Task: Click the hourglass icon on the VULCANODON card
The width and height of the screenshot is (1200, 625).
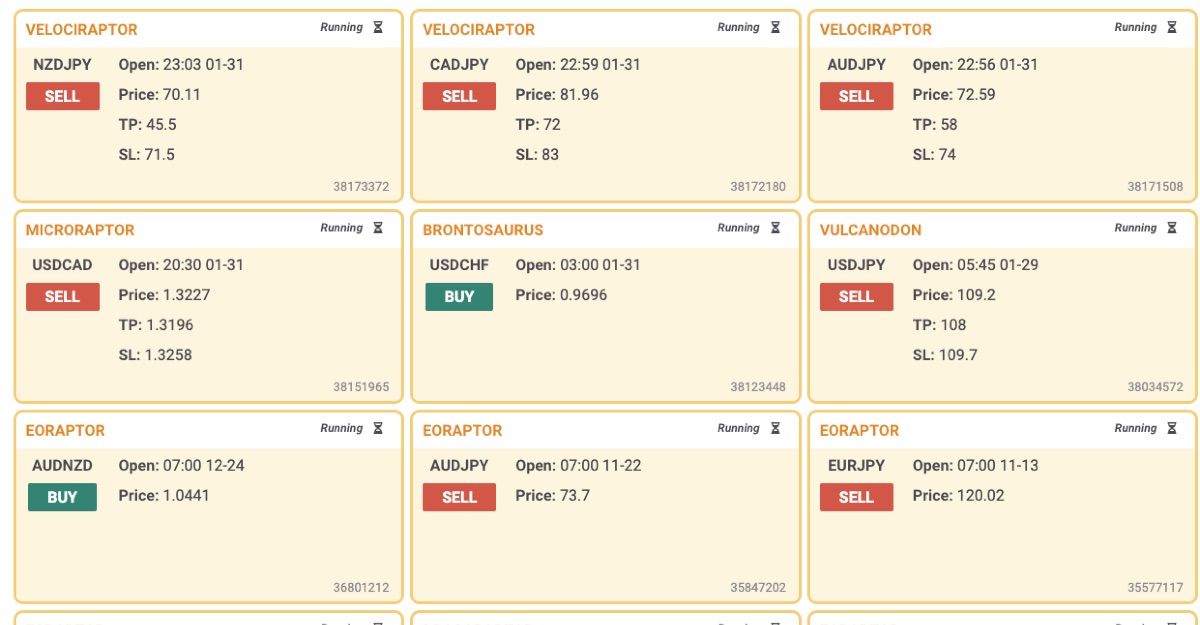Action: pyautogui.click(x=1171, y=228)
